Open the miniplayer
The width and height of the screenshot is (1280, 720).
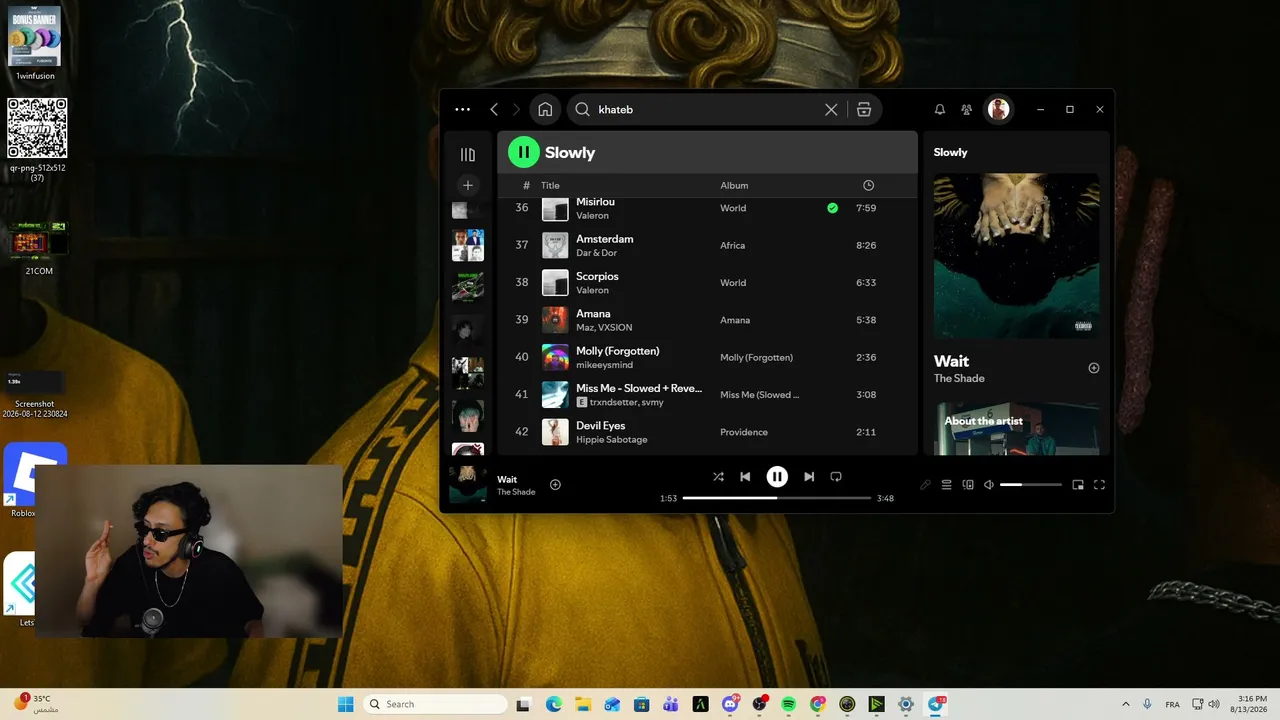pos(1078,485)
